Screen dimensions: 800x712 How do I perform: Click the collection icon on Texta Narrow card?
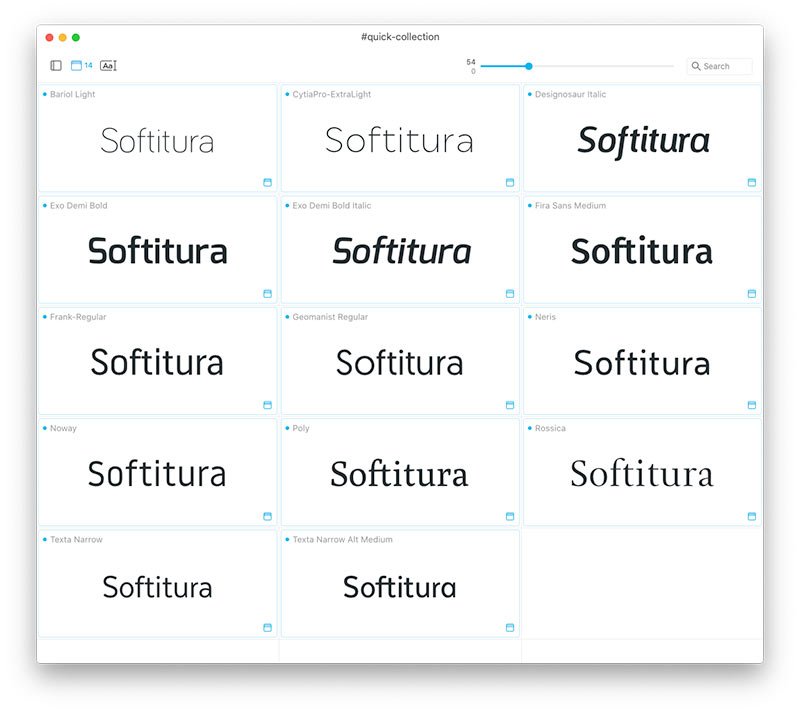(x=267, y=627)
